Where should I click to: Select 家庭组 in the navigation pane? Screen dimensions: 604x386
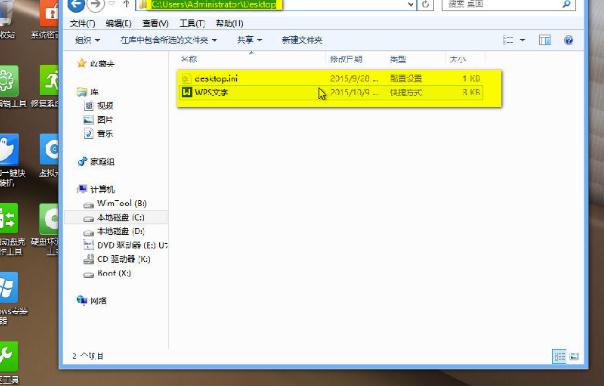point(102,162)
